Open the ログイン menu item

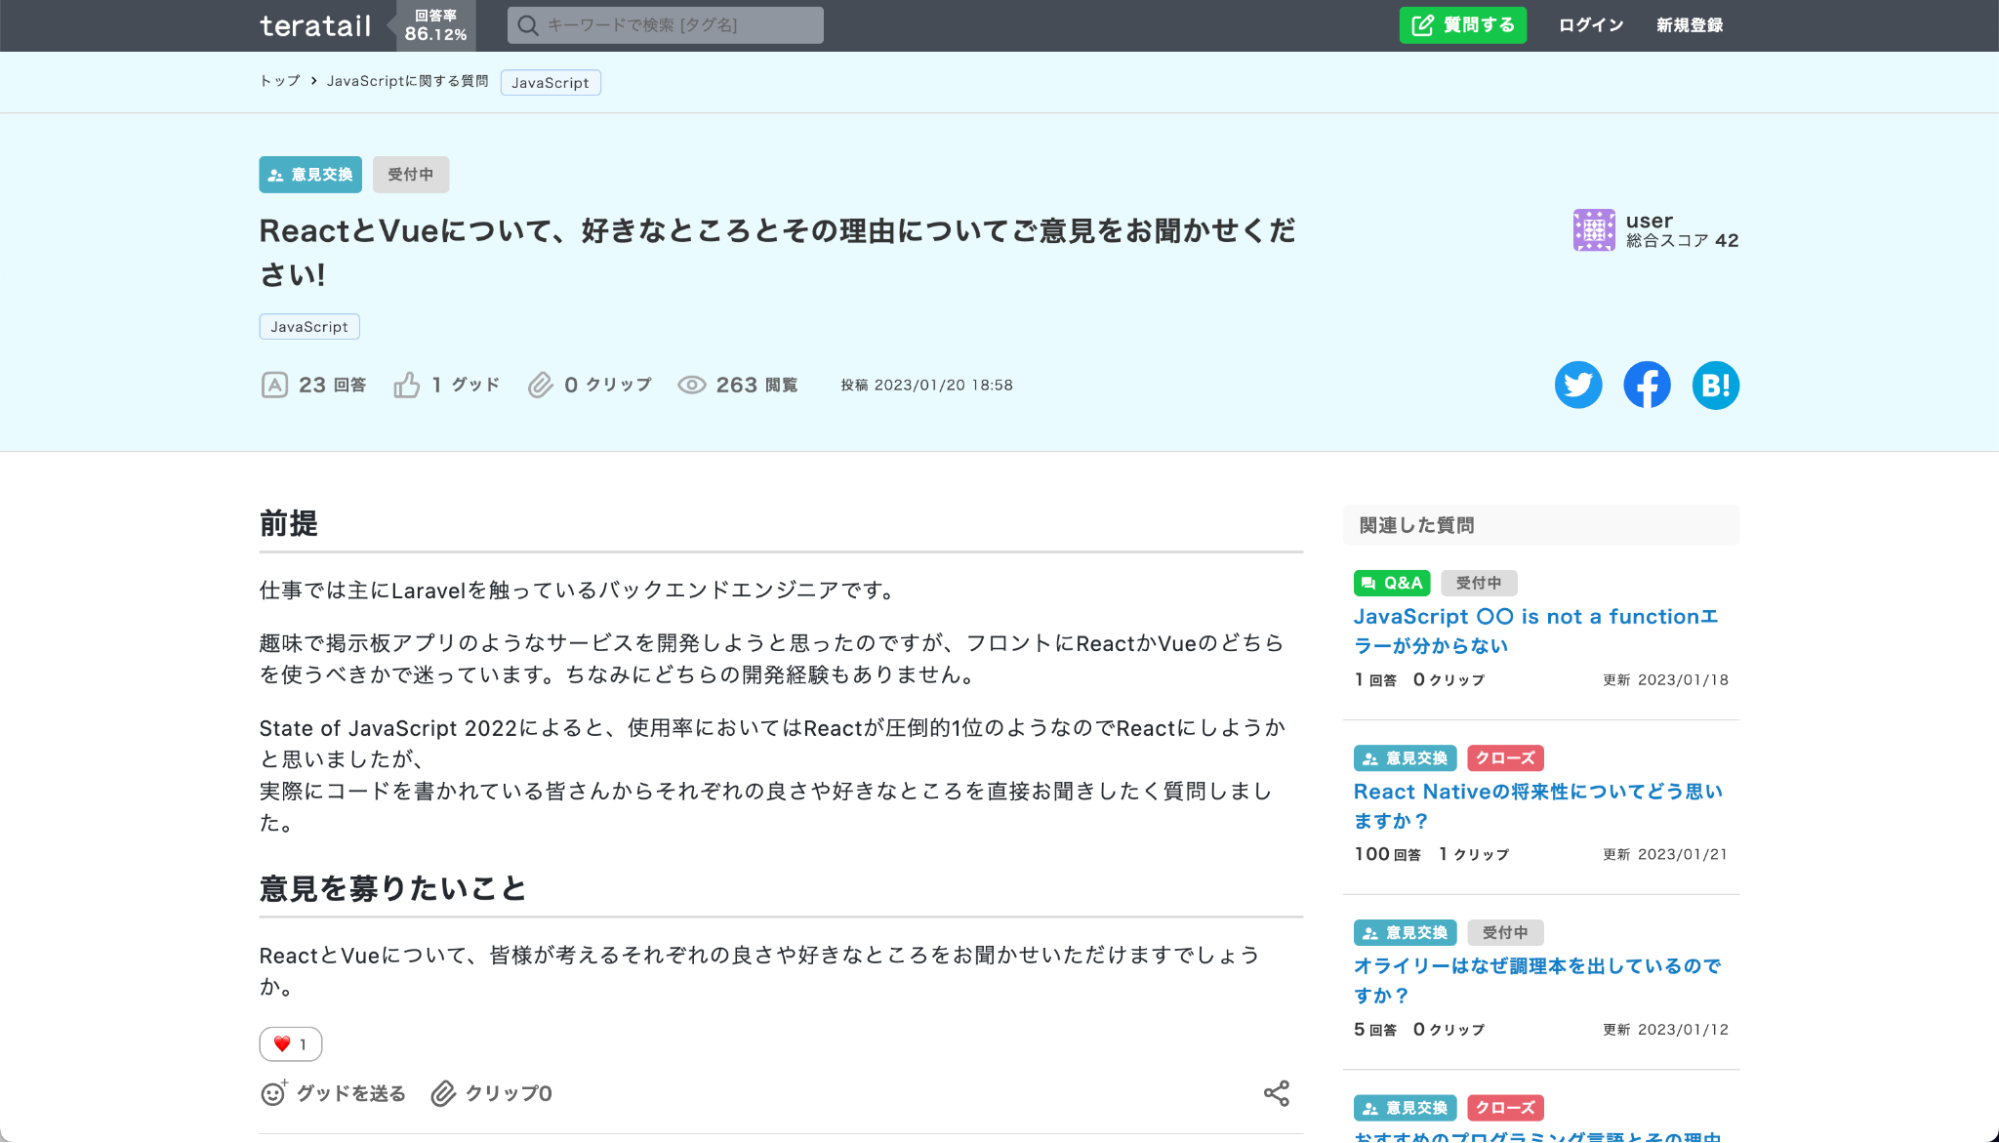pyautogui.click(x=1590, y=25)
